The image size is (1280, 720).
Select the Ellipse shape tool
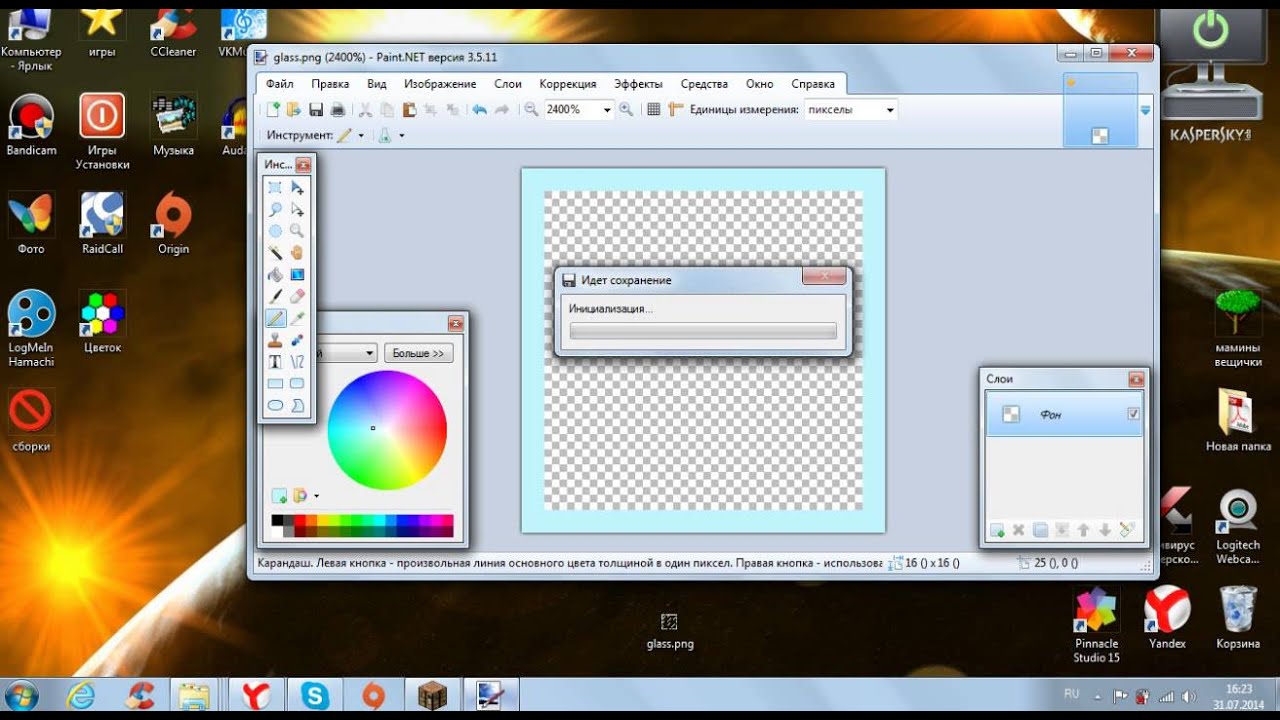[x=275, y=406]
